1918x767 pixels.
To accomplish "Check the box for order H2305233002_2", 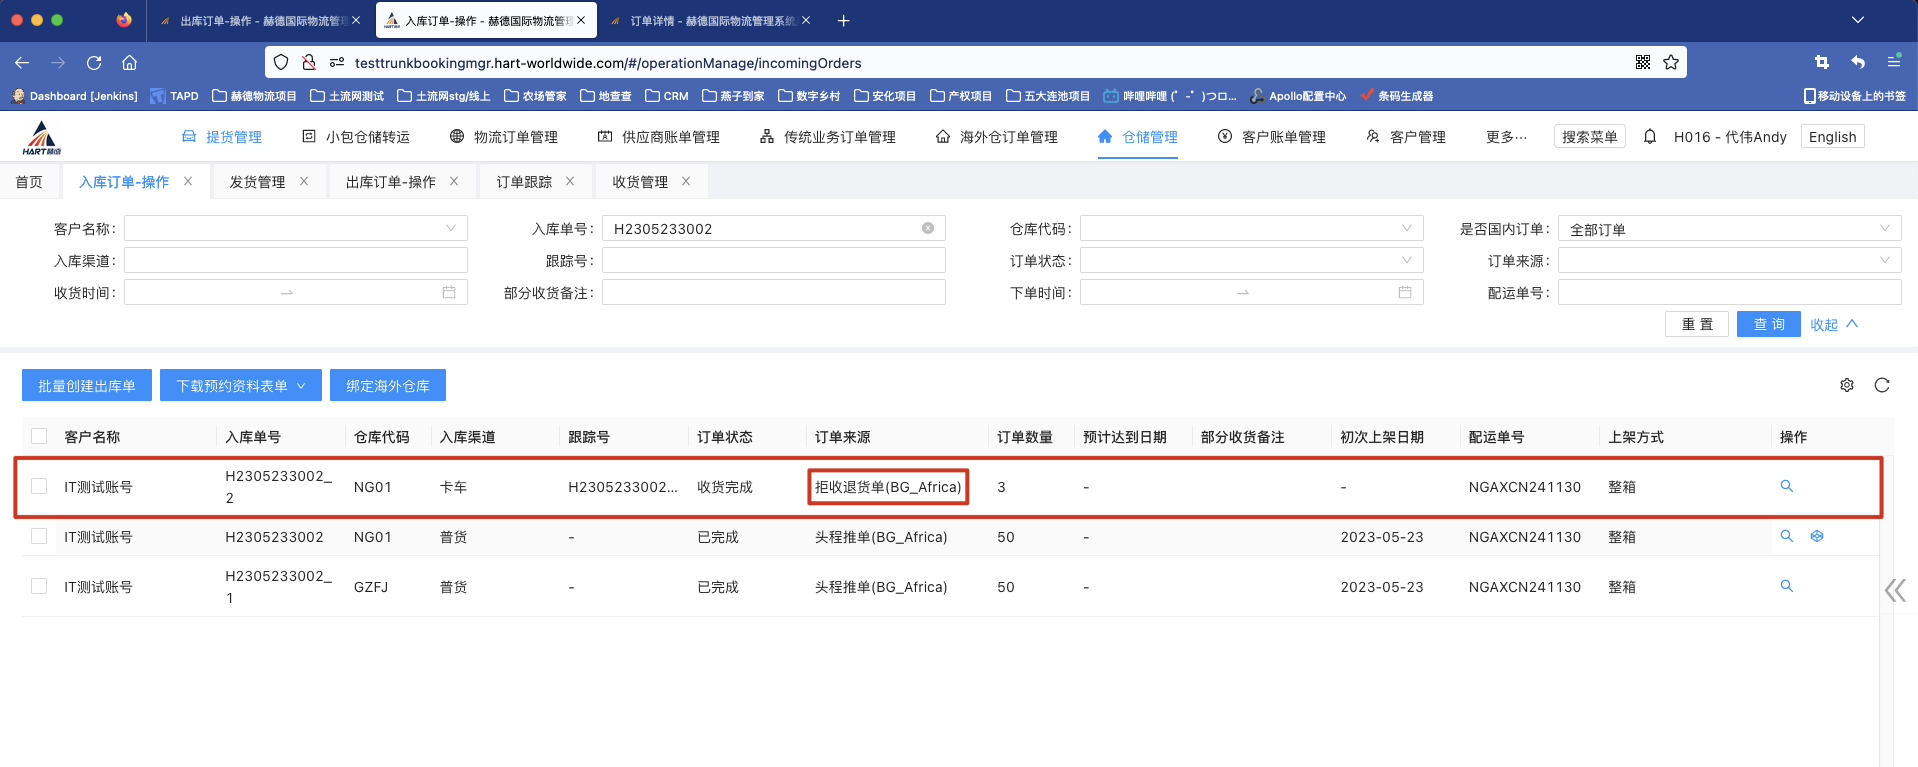I will pos(39,486).
